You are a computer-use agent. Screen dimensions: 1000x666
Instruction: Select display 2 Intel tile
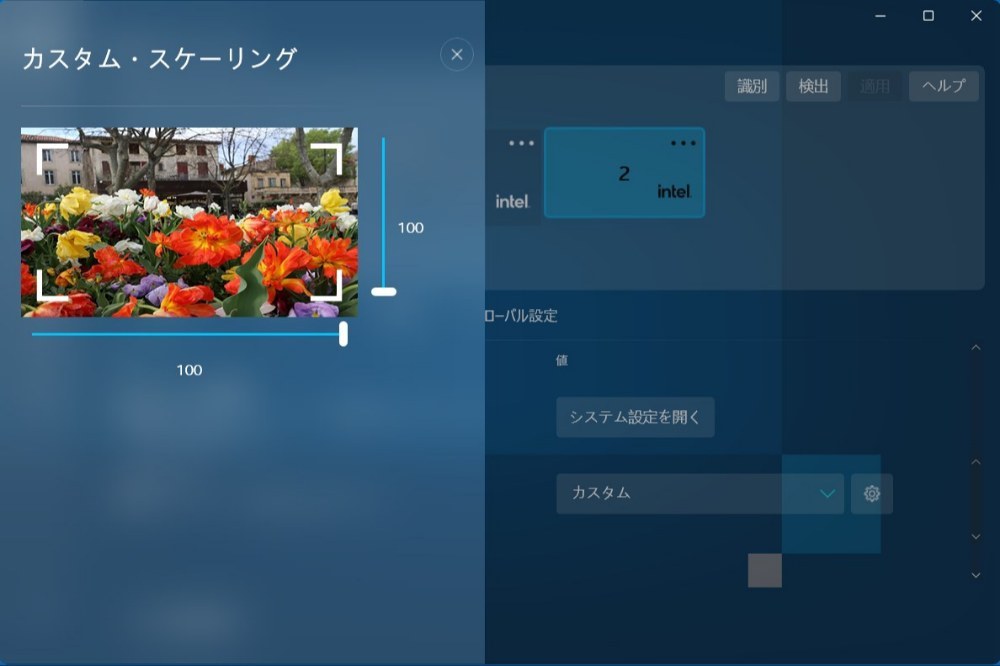(x=624, y=173)
